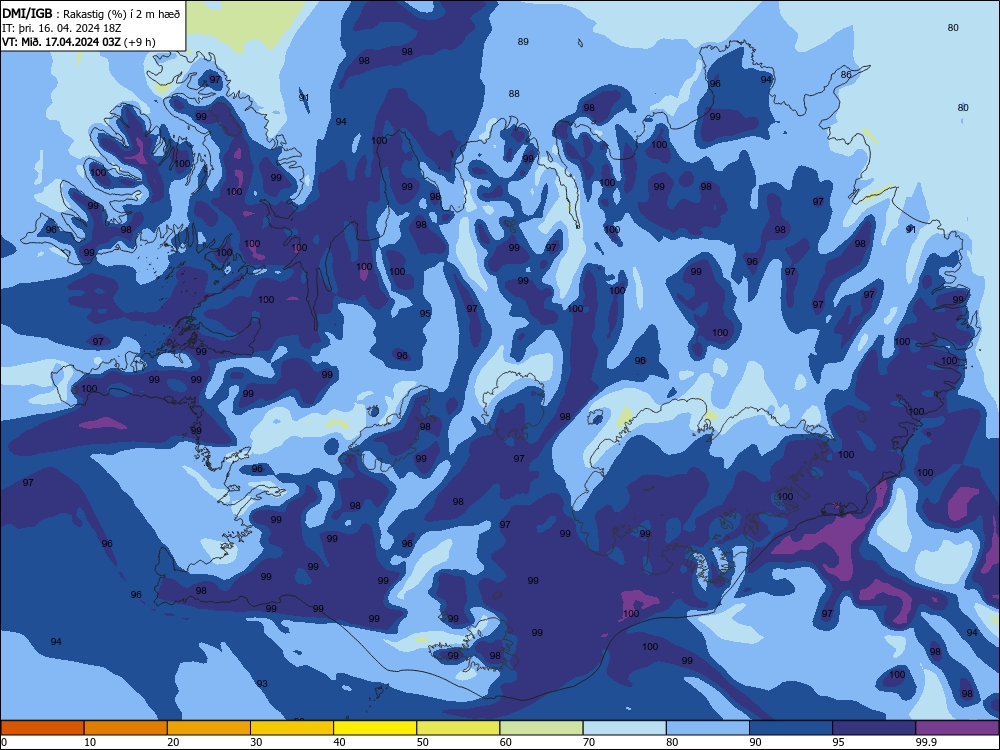Click the map humidity value '93'

click(x=262, y=684)
